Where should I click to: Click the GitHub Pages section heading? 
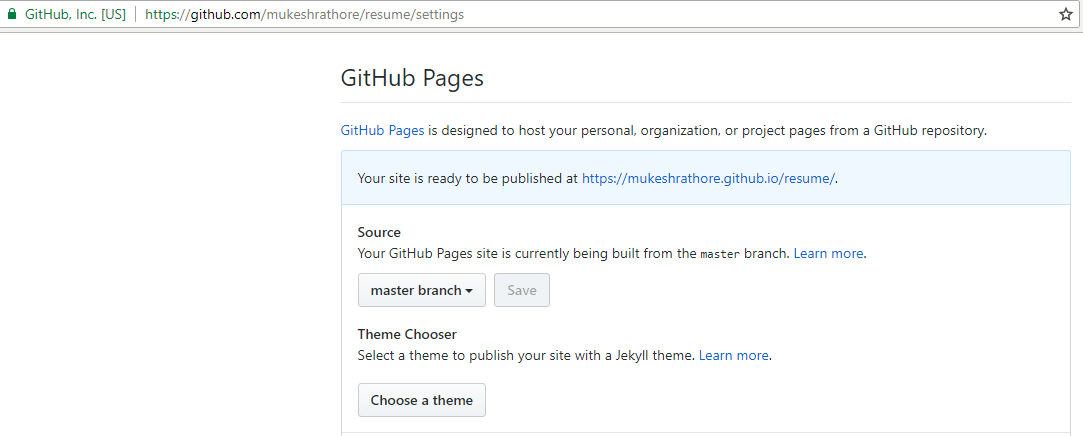[412, 78]
